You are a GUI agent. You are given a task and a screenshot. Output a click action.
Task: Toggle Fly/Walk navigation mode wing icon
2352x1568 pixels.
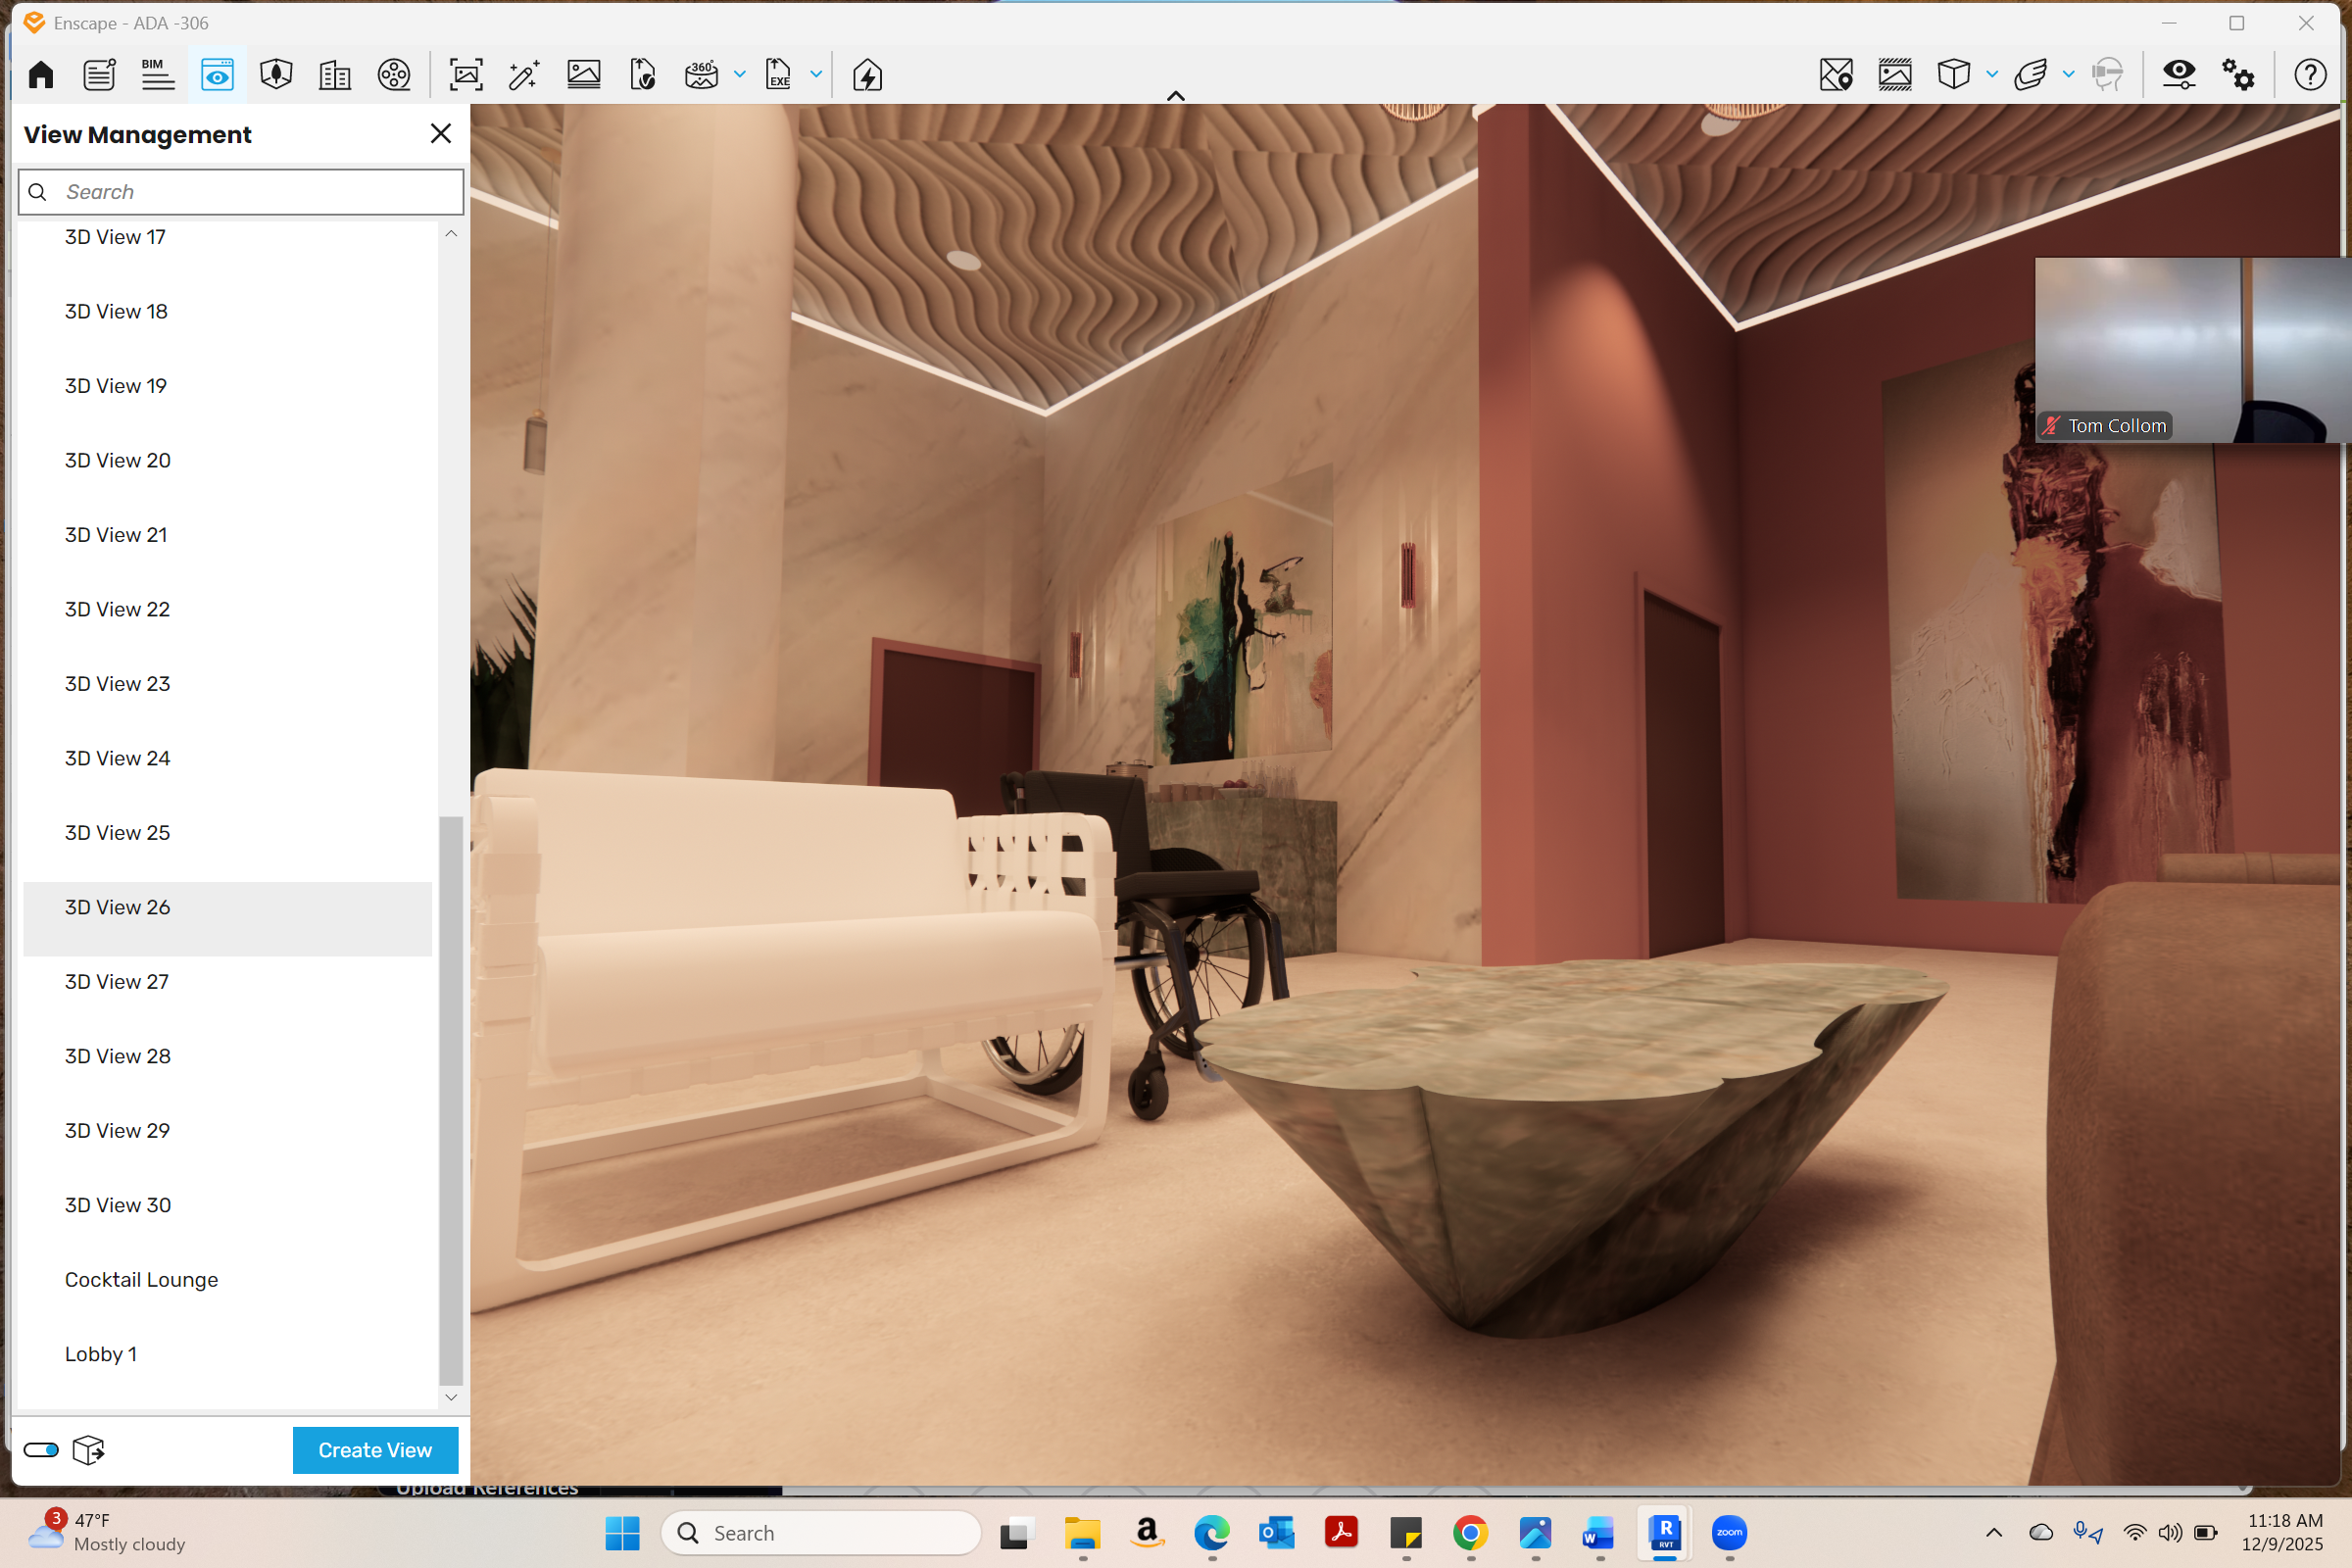coord(2030,75)
